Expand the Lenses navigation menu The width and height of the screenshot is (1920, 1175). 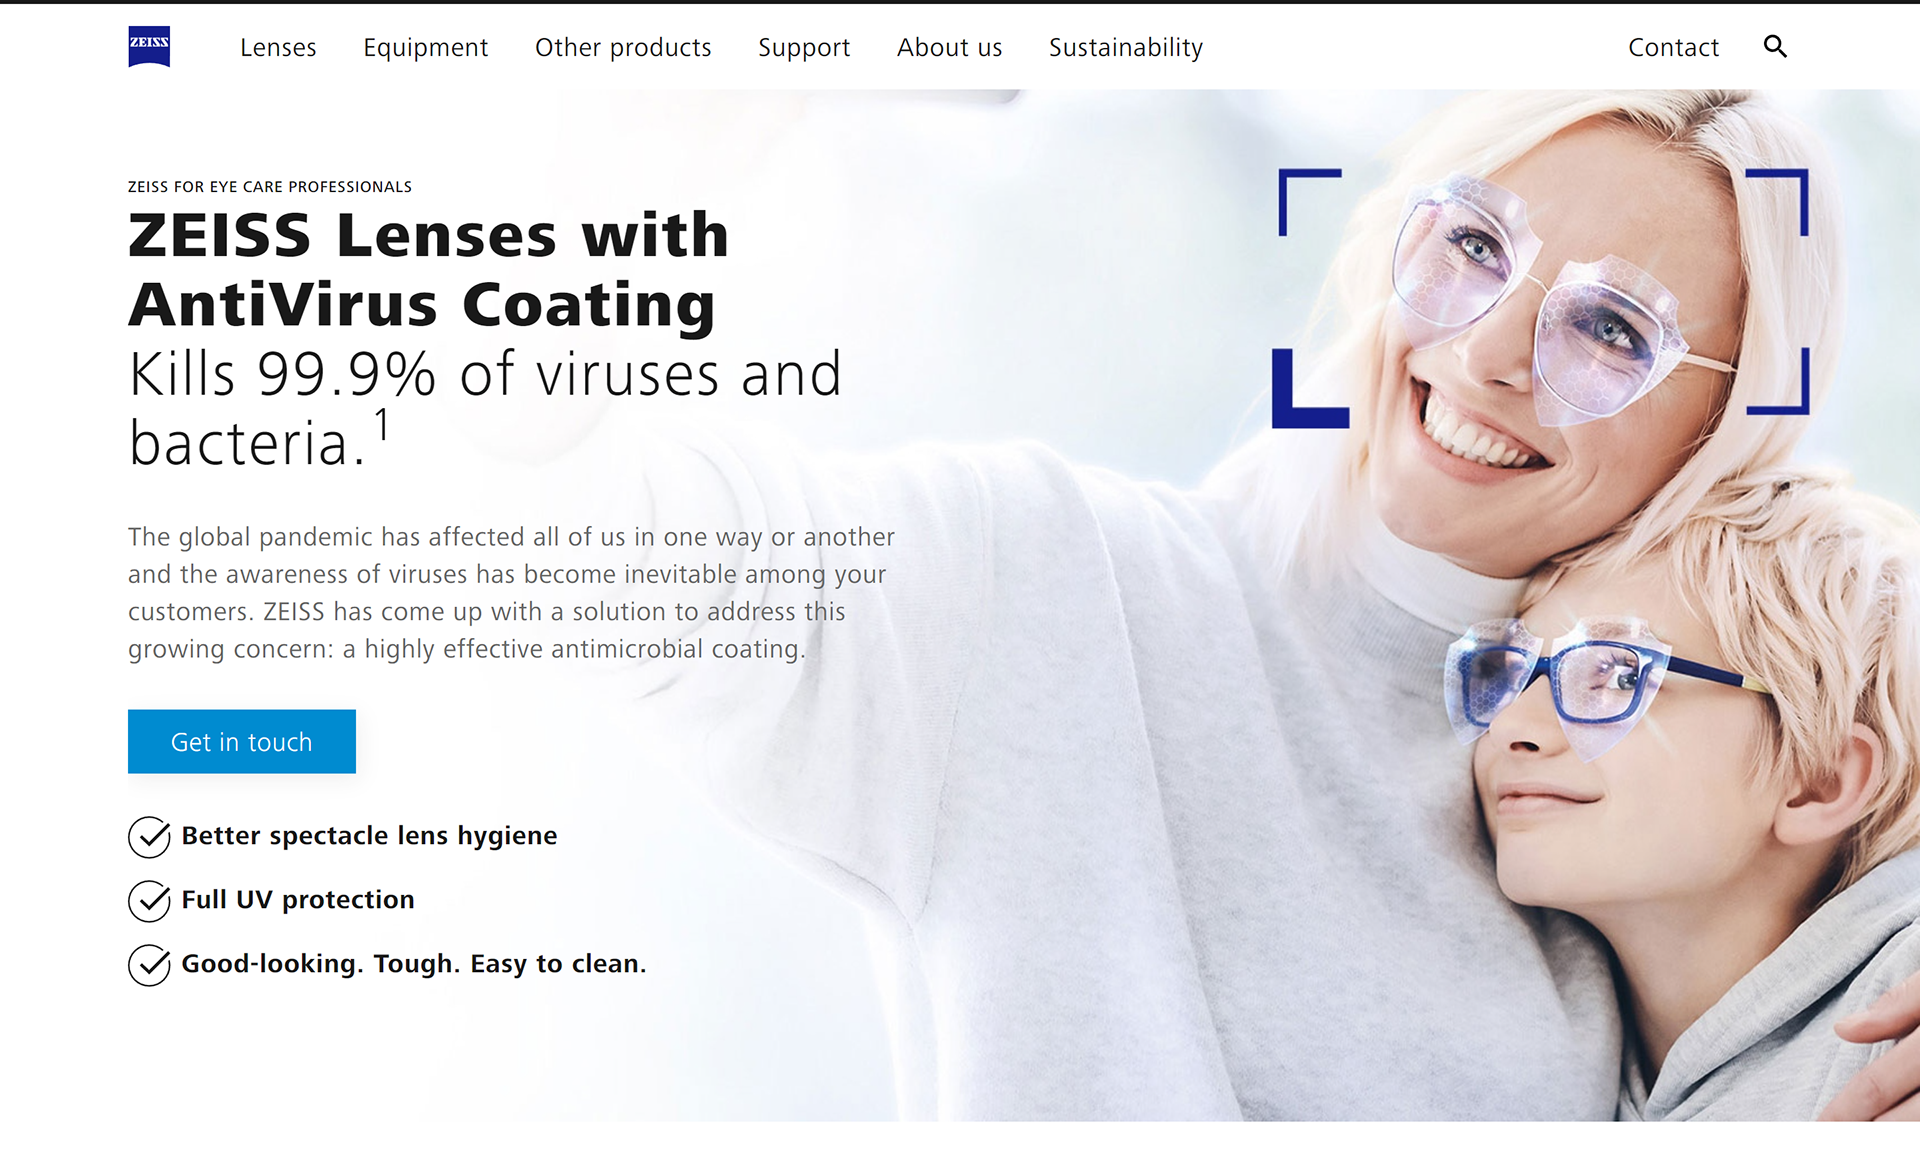tap(278, 47)
